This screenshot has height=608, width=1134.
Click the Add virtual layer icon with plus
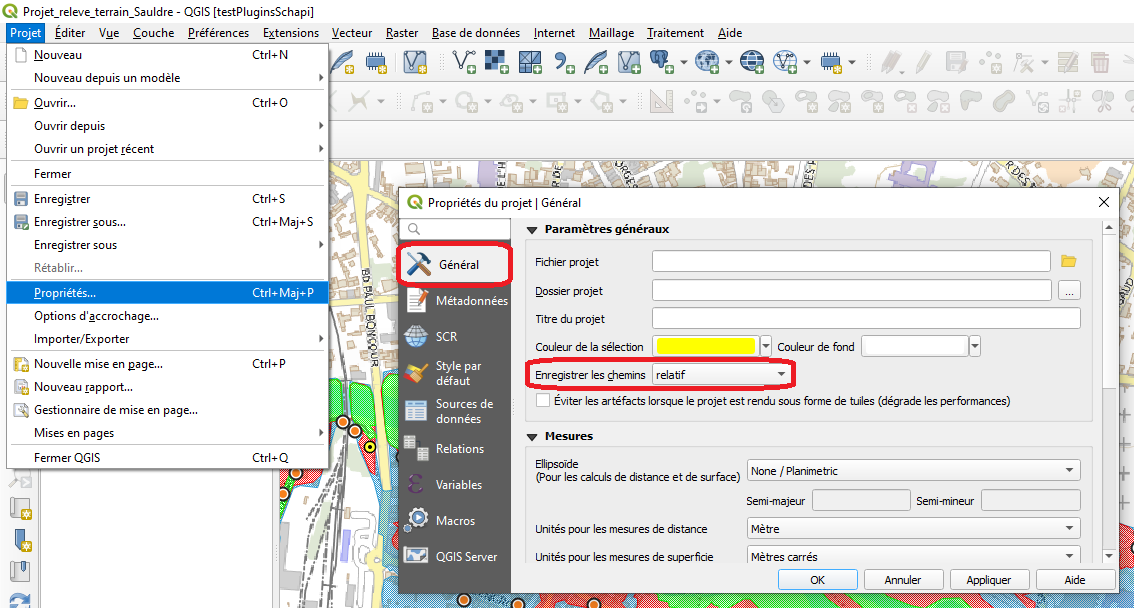[x=629, y=62]
